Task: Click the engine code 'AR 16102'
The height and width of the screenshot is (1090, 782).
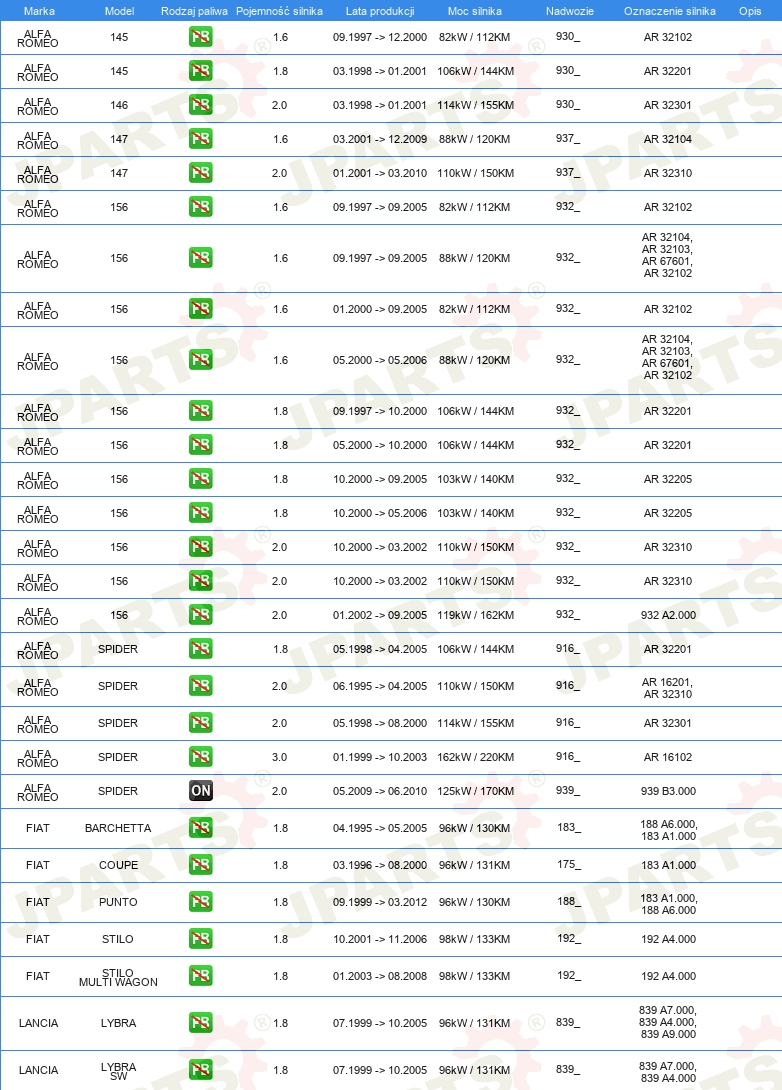Action: pyautogui.click(x=668, y=757)
